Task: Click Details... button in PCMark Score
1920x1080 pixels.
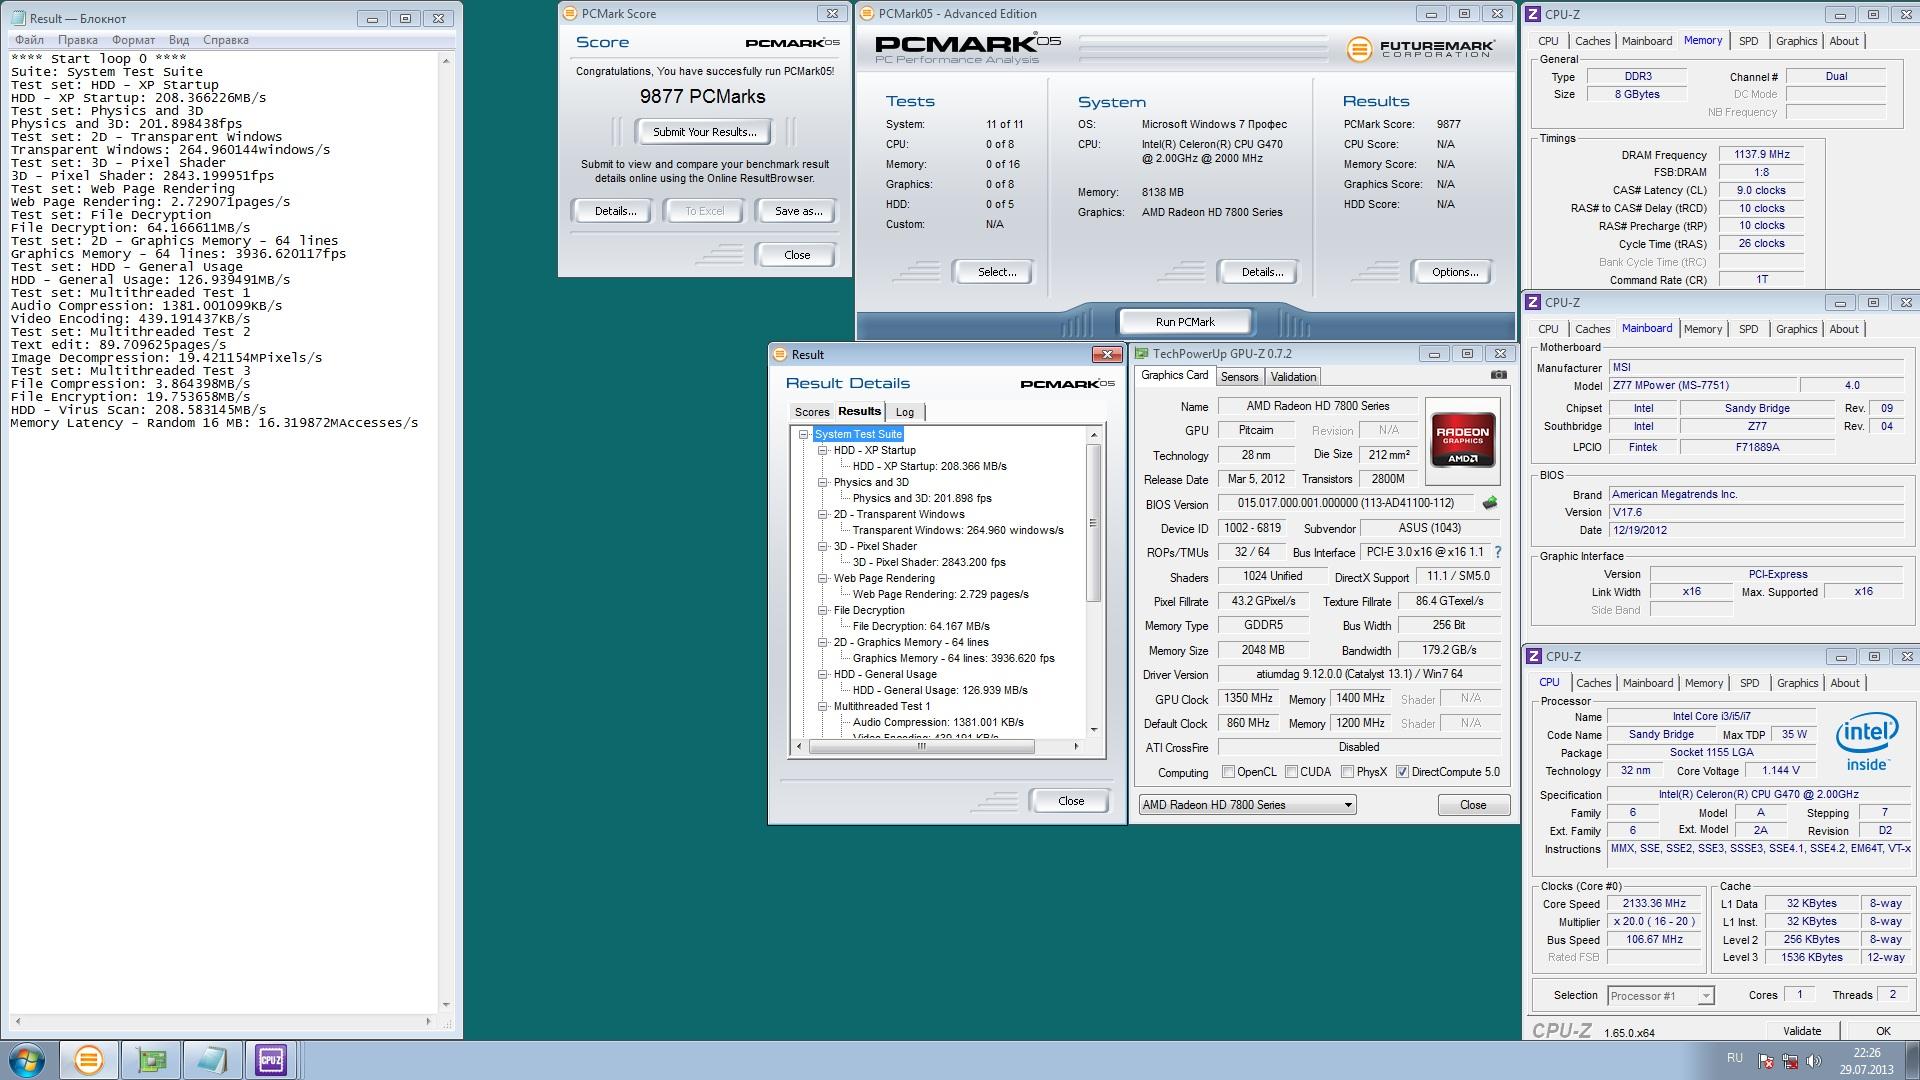Action: [615, 211]
